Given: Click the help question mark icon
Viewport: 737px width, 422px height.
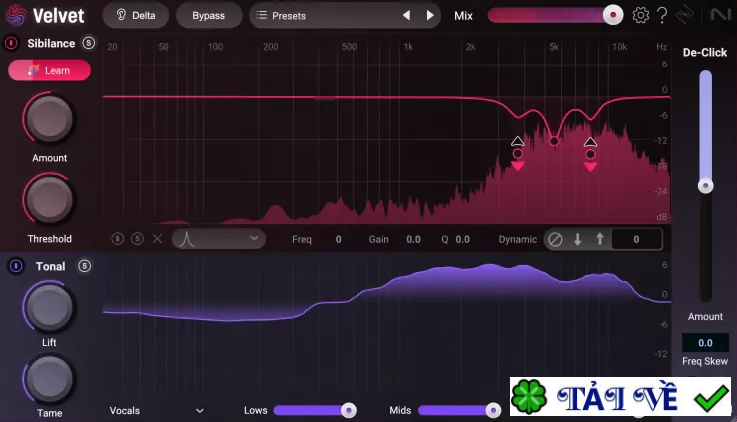Looking at the screenshot, I should click(x=662, y=16).
